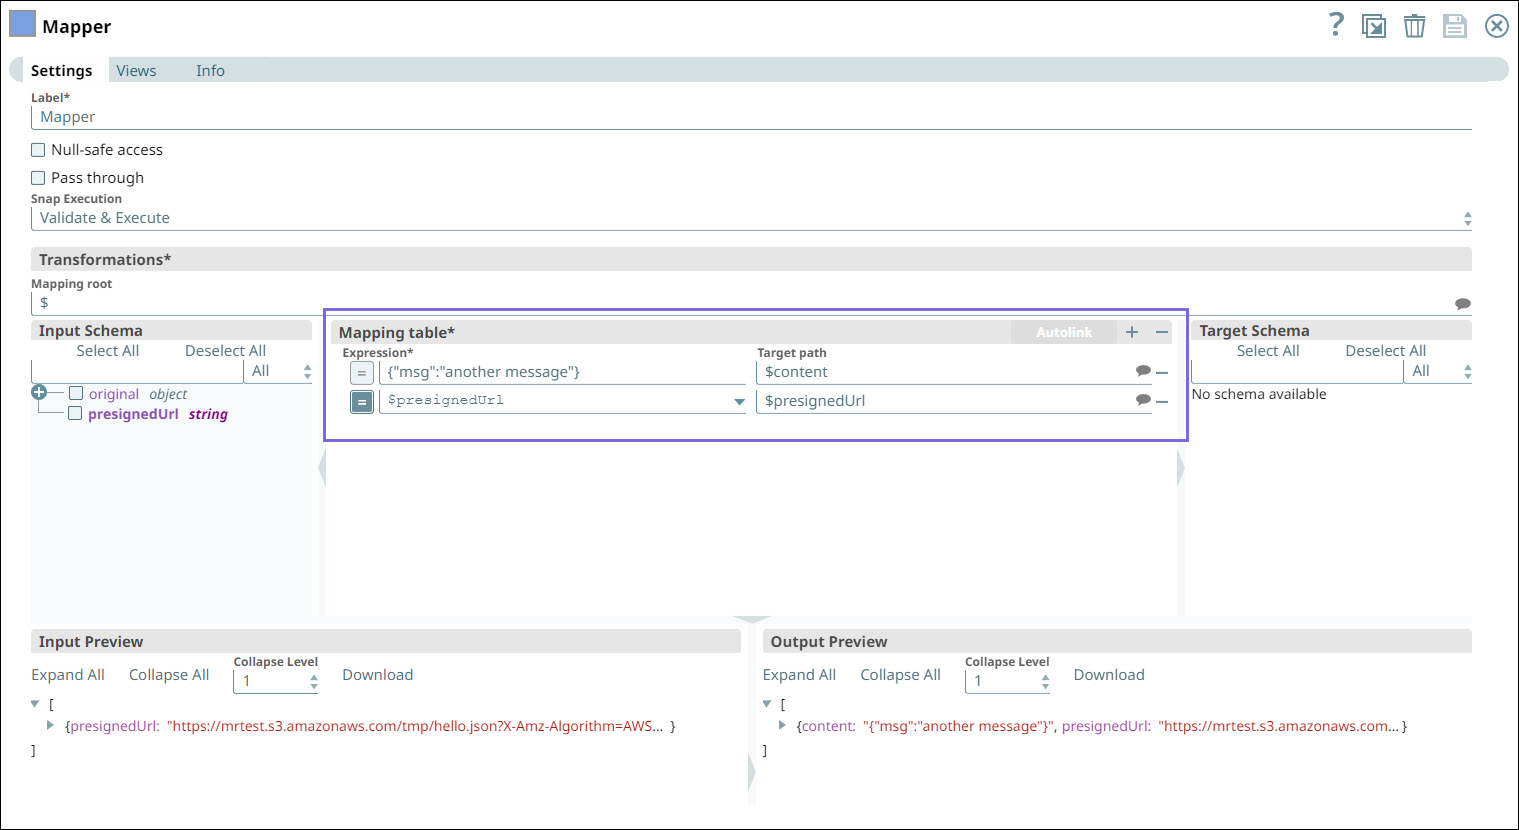Click Download in Output Preview
This screenshot has height=830, width=1519.
point(1108,675)
